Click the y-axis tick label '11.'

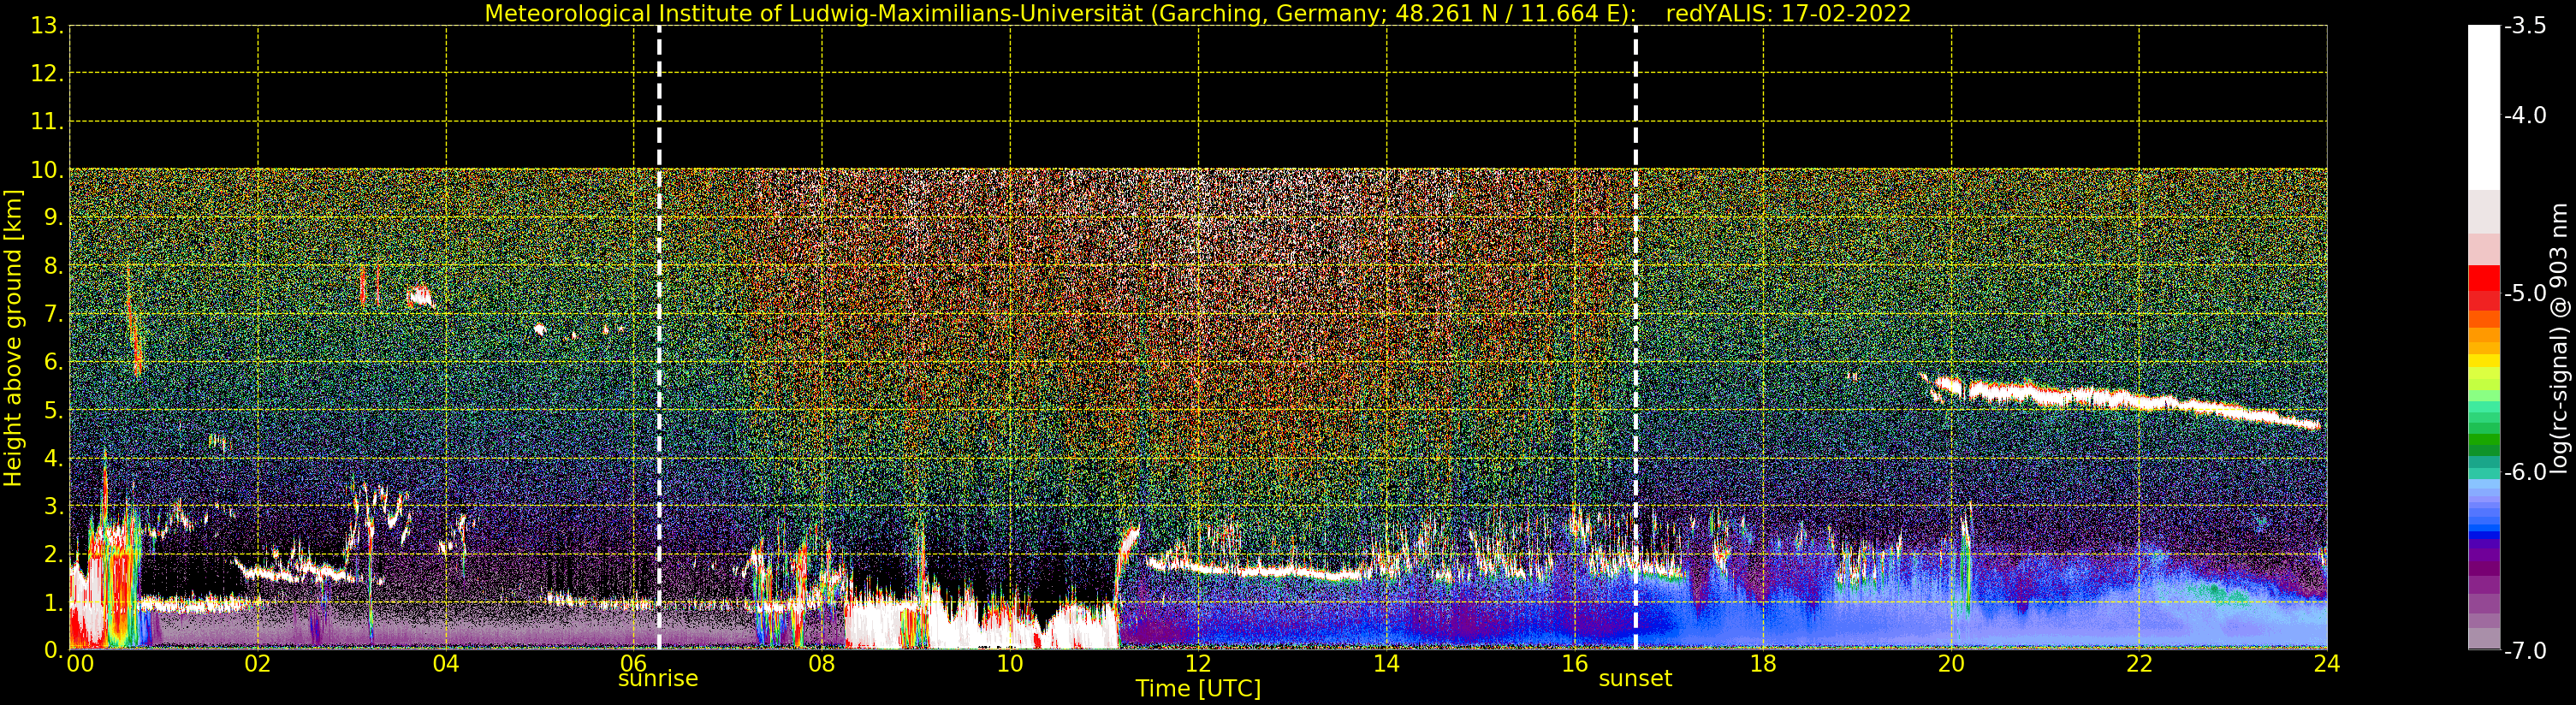pyautogui.click(x=47, y=122)
